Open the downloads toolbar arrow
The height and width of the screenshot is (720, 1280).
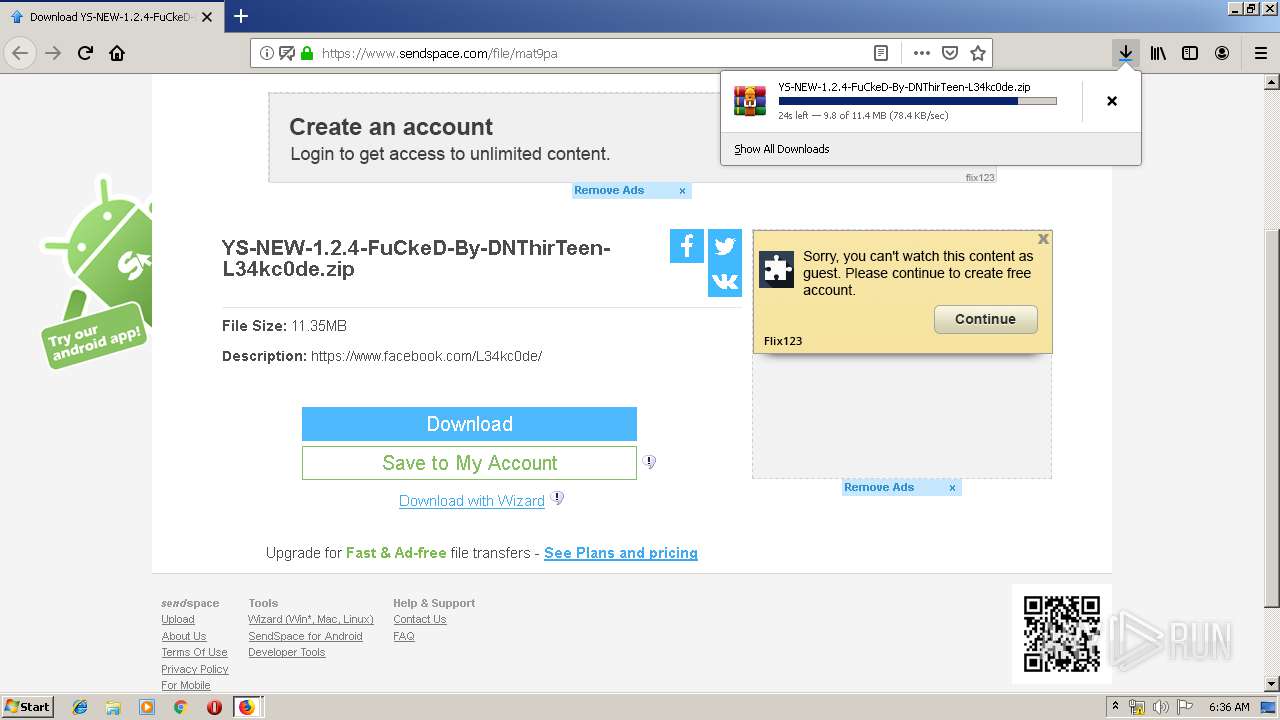pos(1126,53)
